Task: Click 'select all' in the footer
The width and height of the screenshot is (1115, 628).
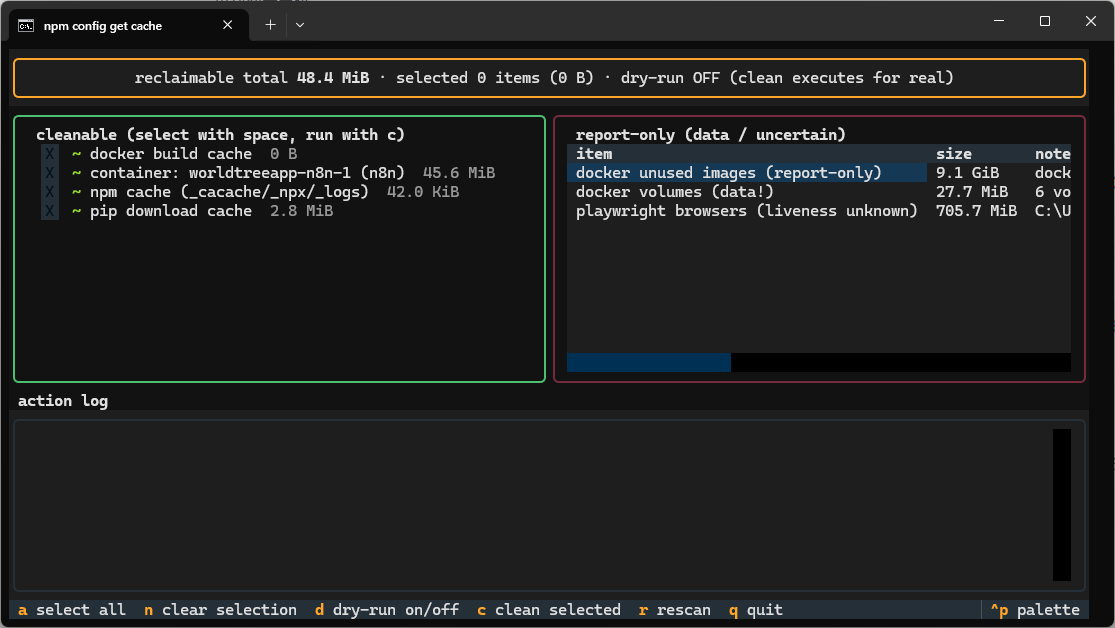Action: (x=72, y=610)
